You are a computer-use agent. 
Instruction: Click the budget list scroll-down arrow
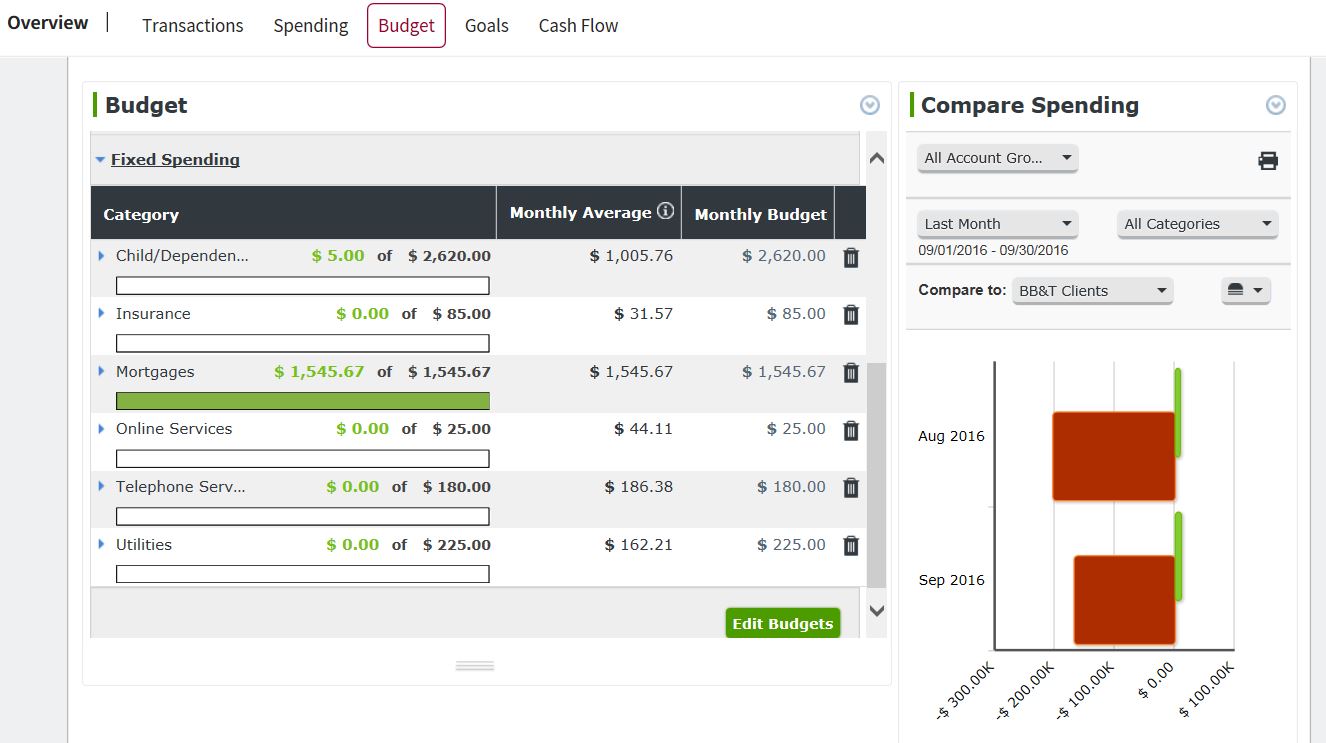877,610
